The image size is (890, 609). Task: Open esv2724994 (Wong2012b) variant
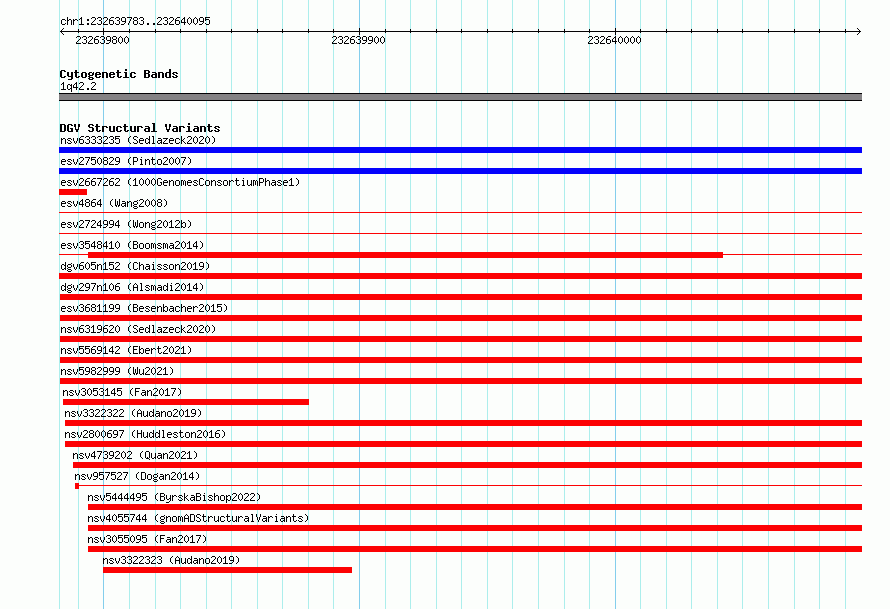pyautogui.click(x=126, y=224)
